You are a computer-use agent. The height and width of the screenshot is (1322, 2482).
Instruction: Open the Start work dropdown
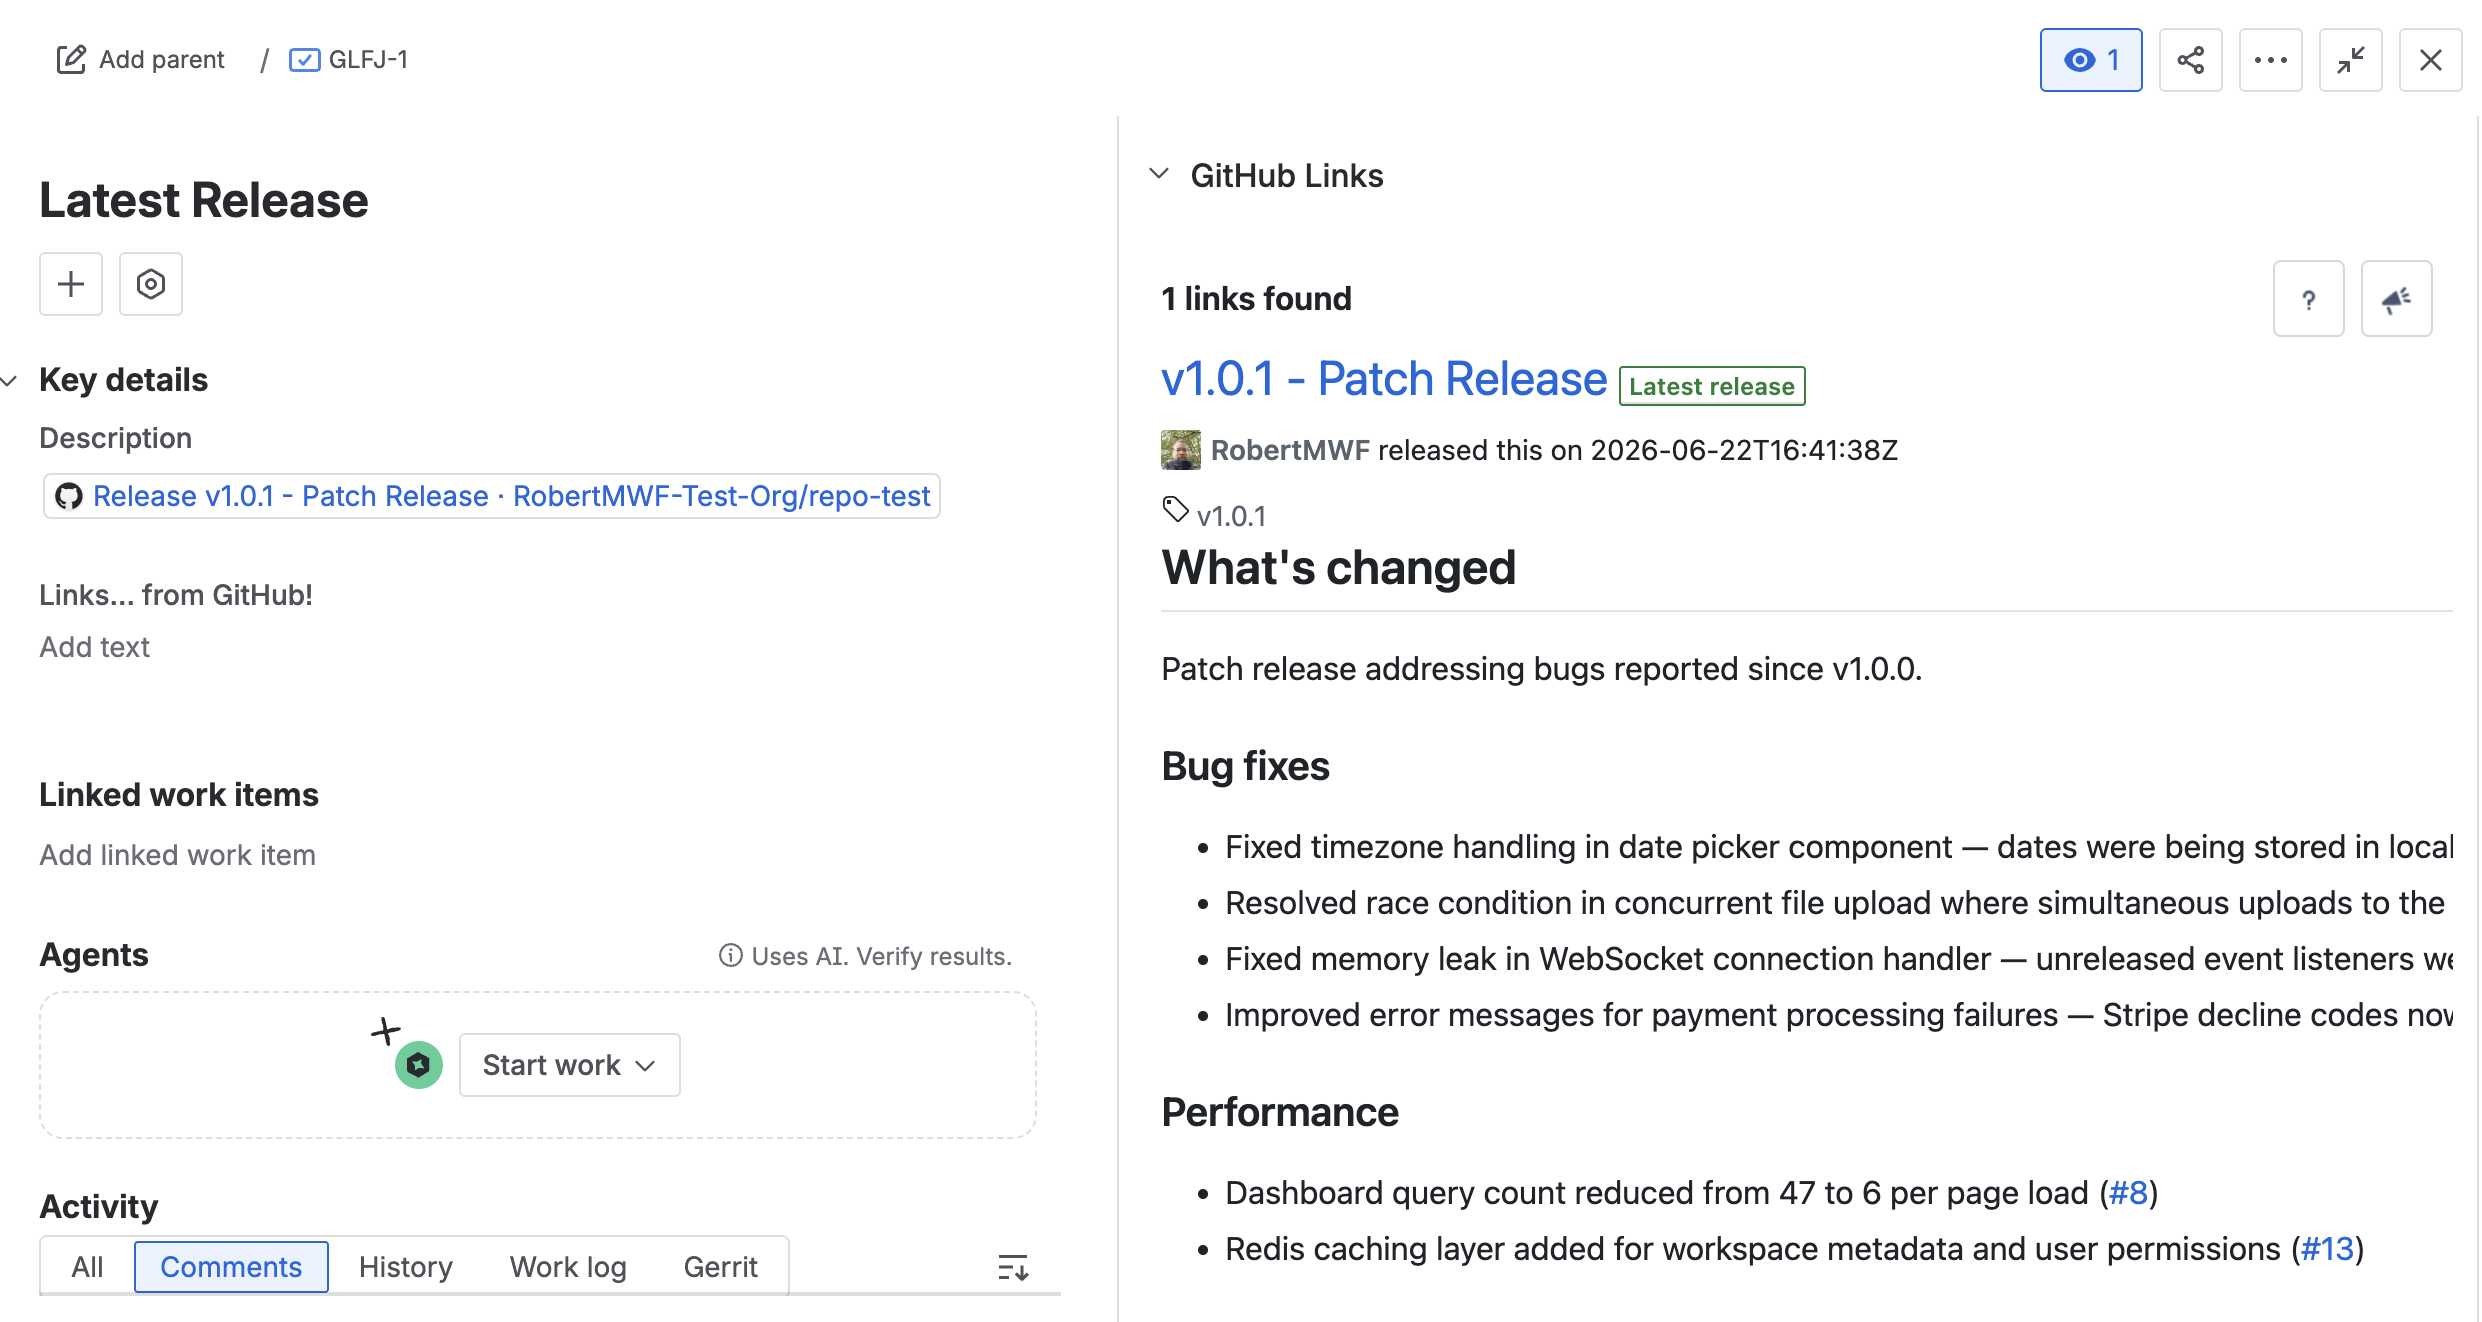point(570,1065)
